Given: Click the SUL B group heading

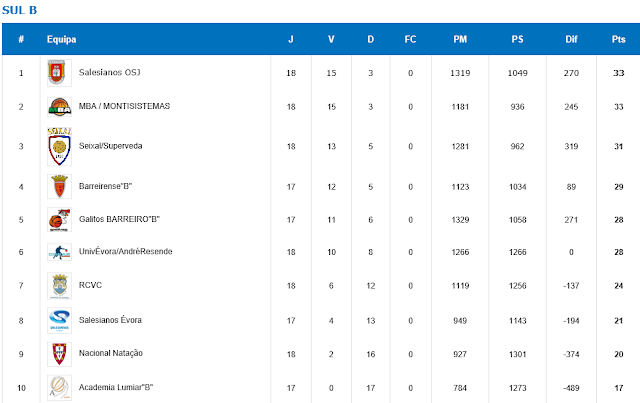Looking at the screenshot, I should pos(19,10).
